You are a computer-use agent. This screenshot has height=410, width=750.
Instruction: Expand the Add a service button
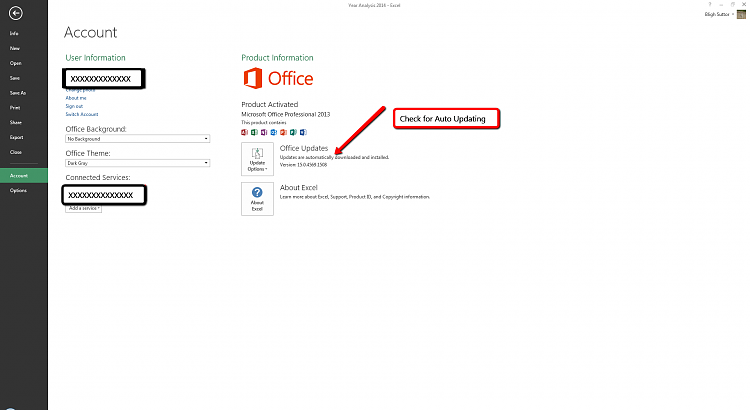tap(83, 209)
